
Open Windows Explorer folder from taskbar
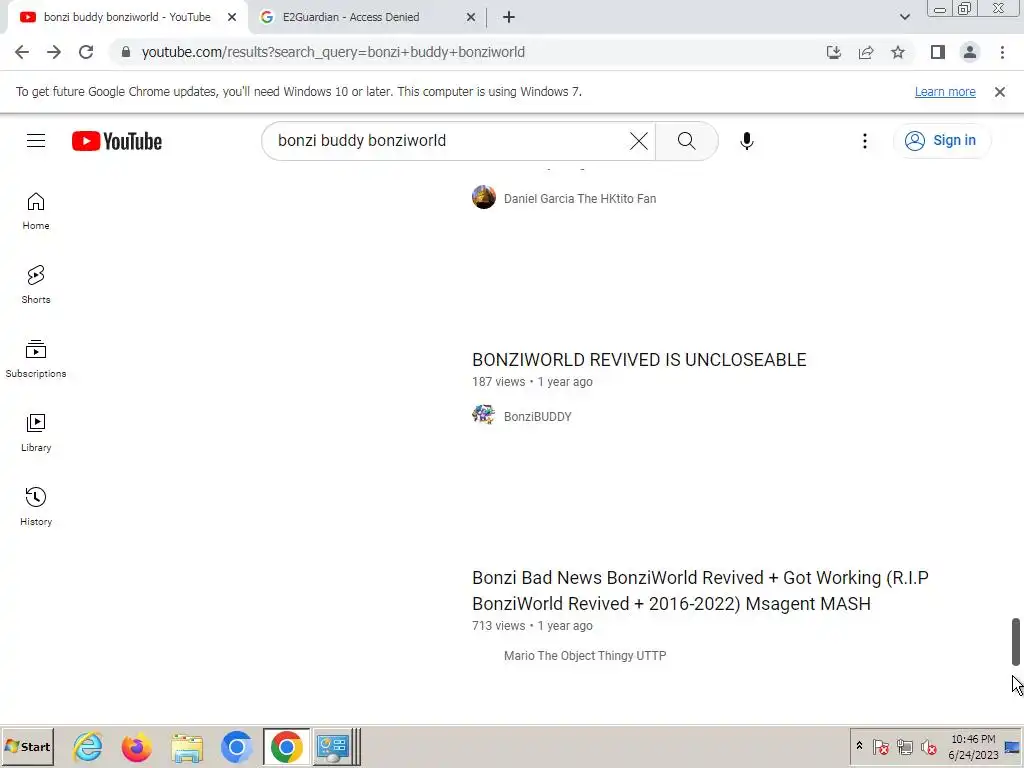click(187, 746)
